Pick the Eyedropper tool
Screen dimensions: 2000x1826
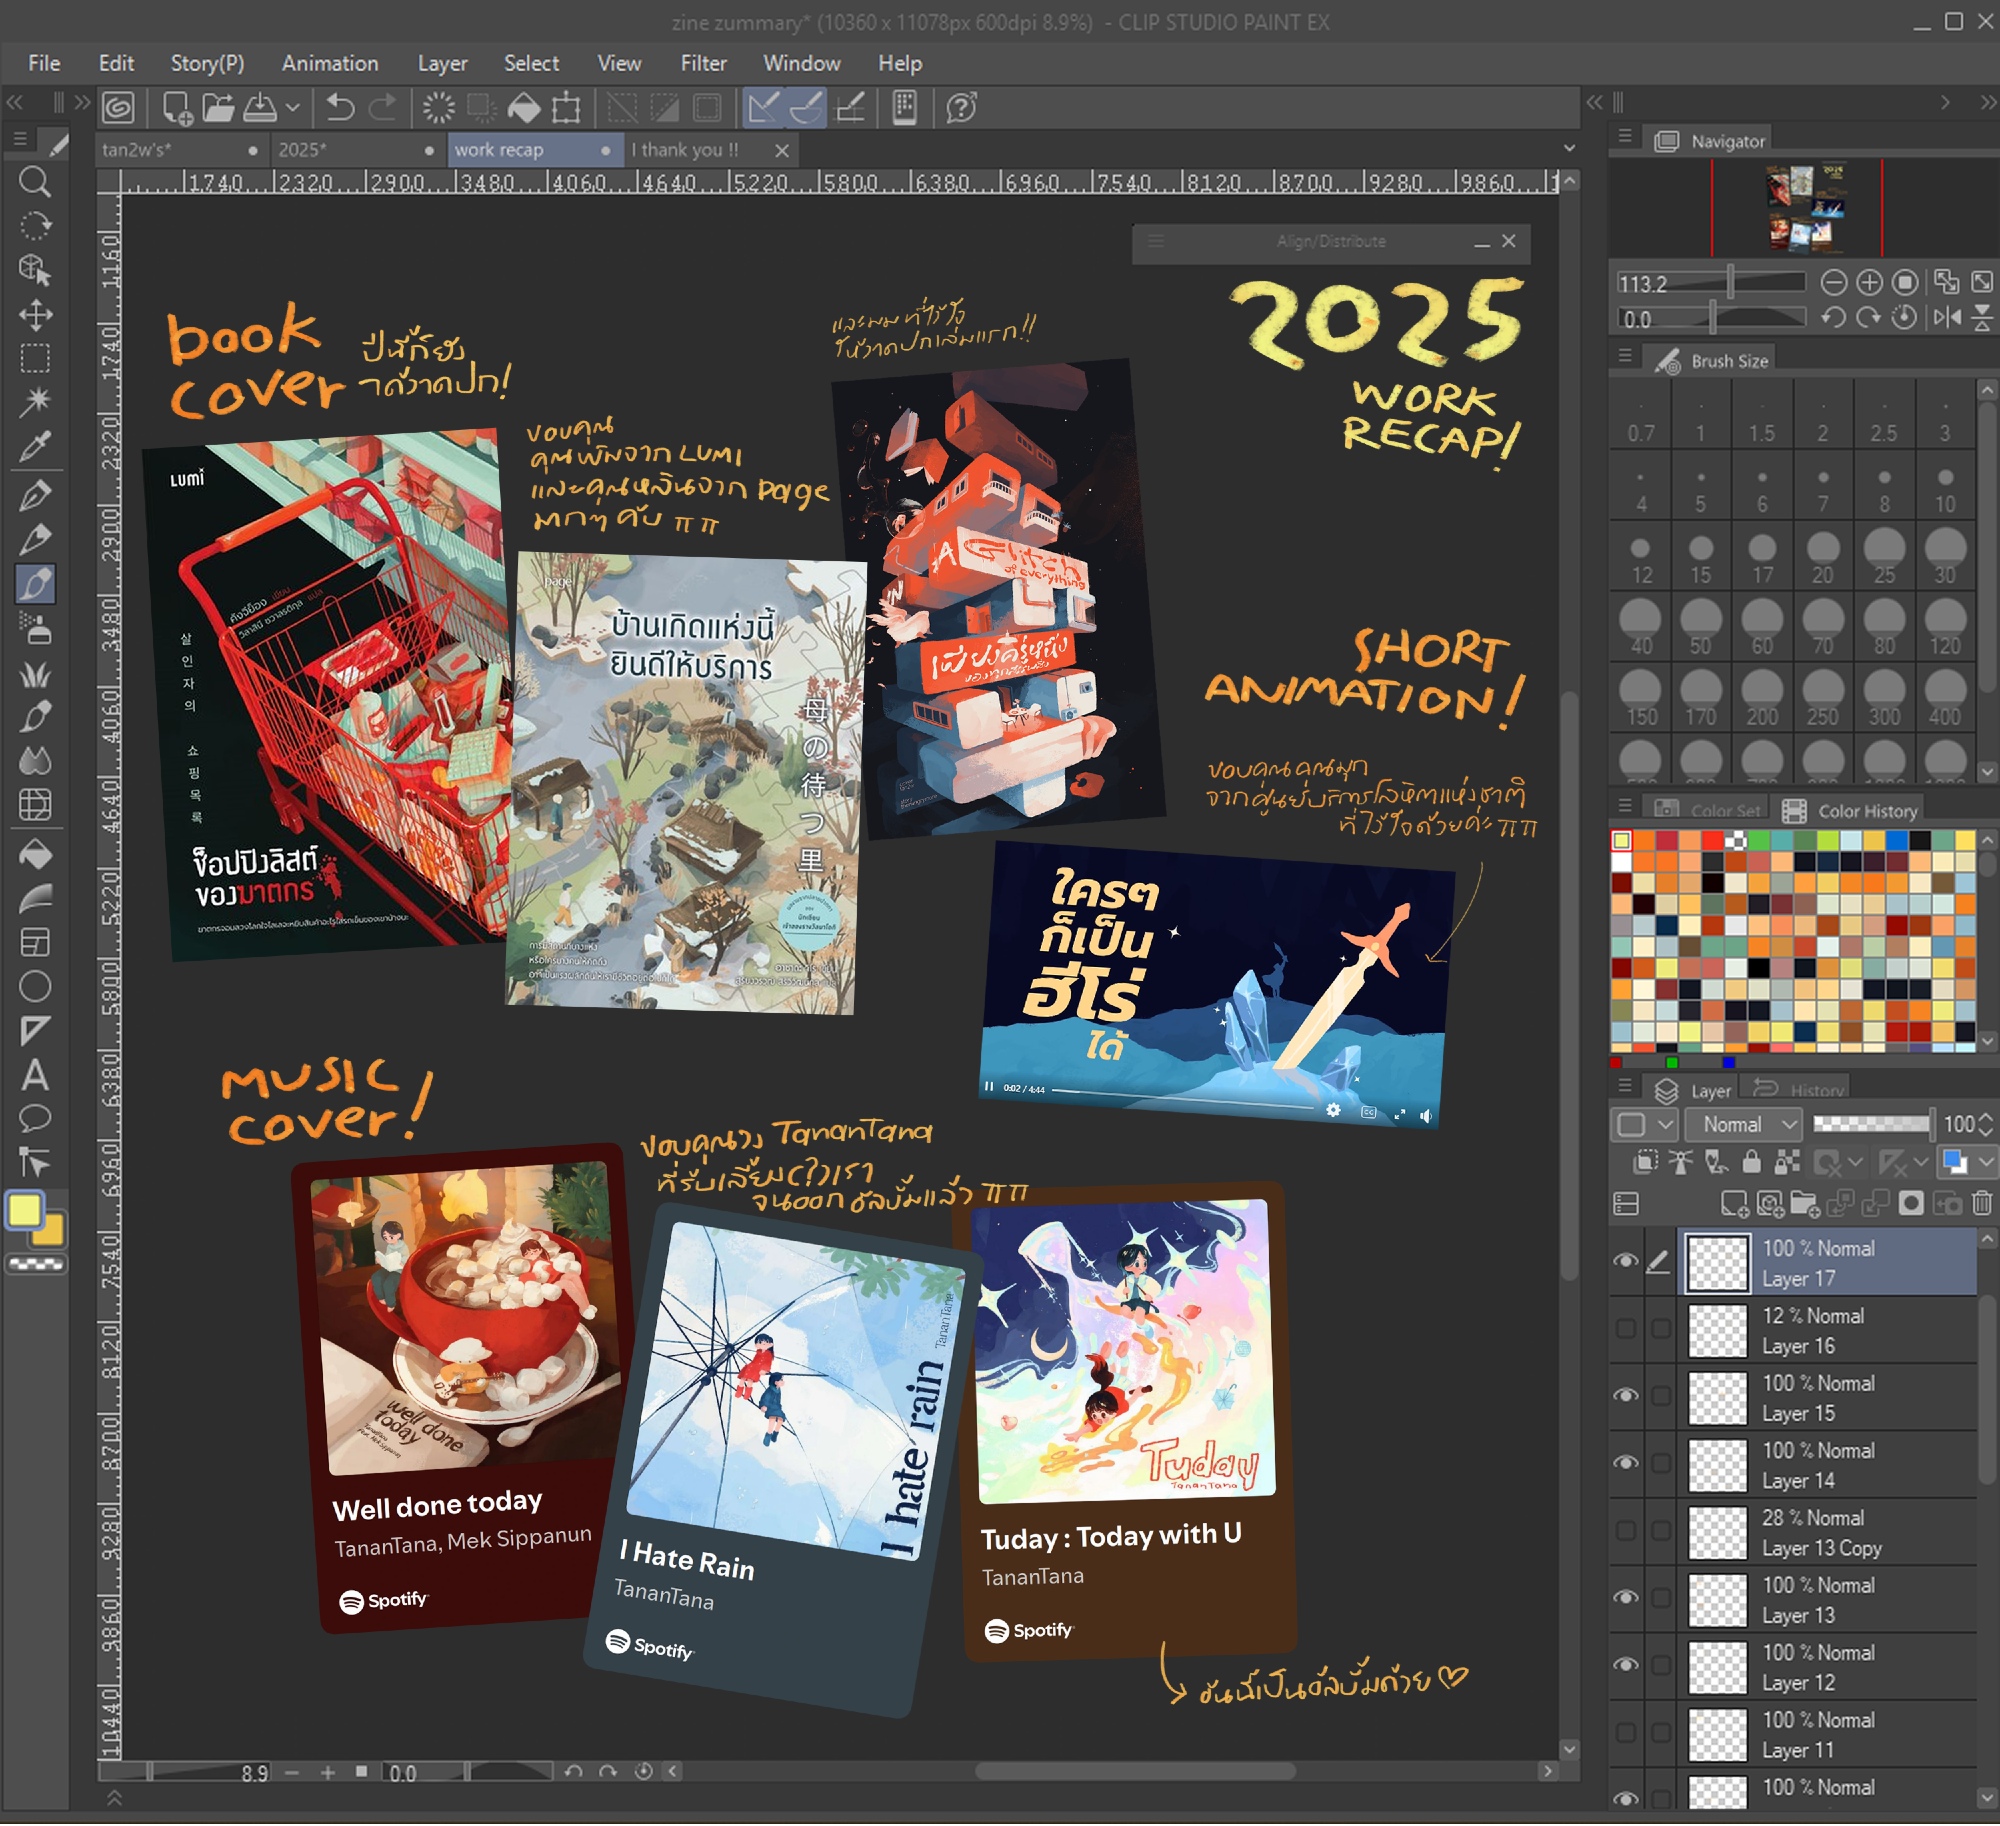[35, 447]
